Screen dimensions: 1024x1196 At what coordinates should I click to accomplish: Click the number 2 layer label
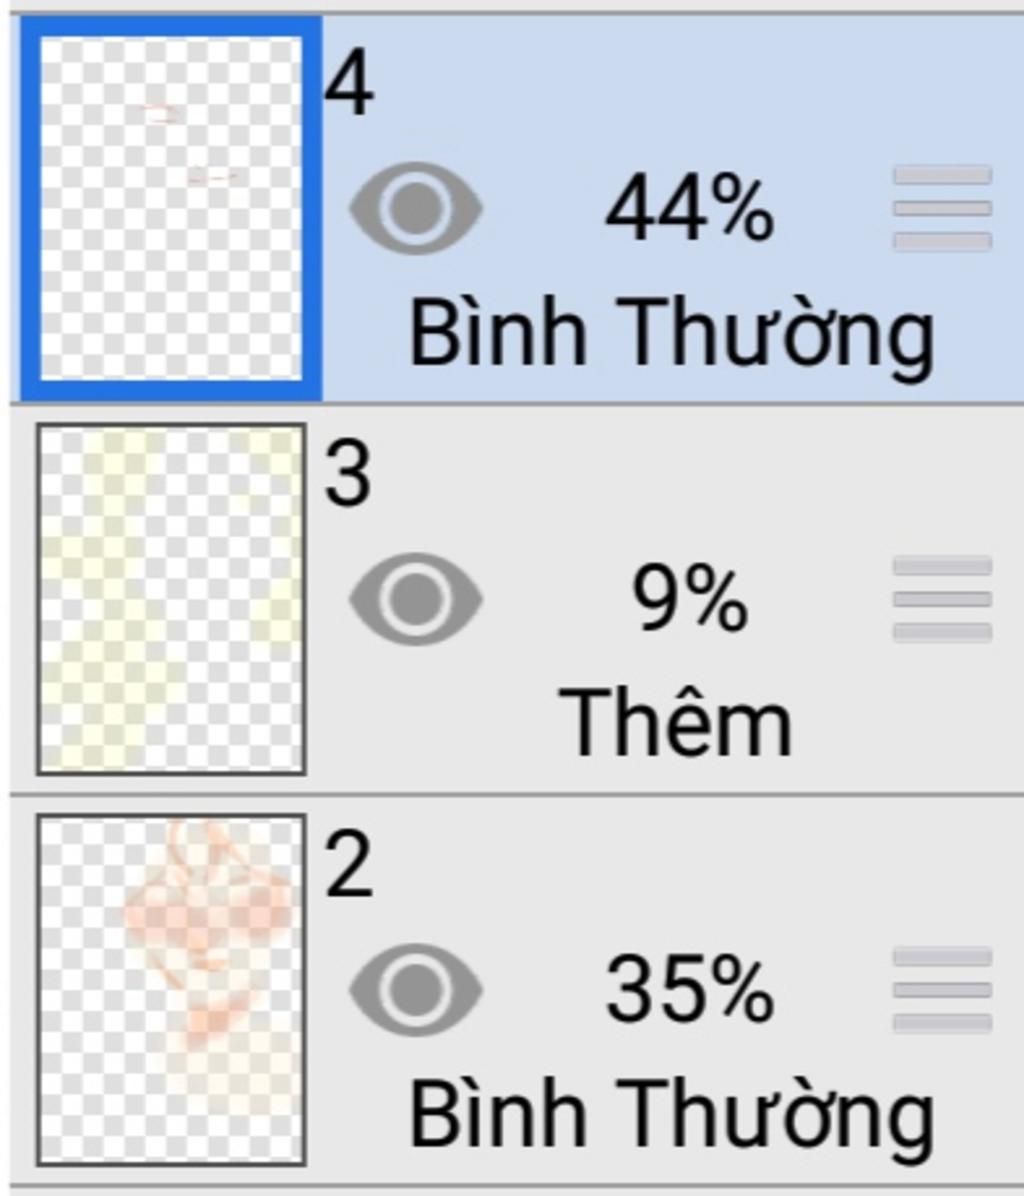[347, 866]
